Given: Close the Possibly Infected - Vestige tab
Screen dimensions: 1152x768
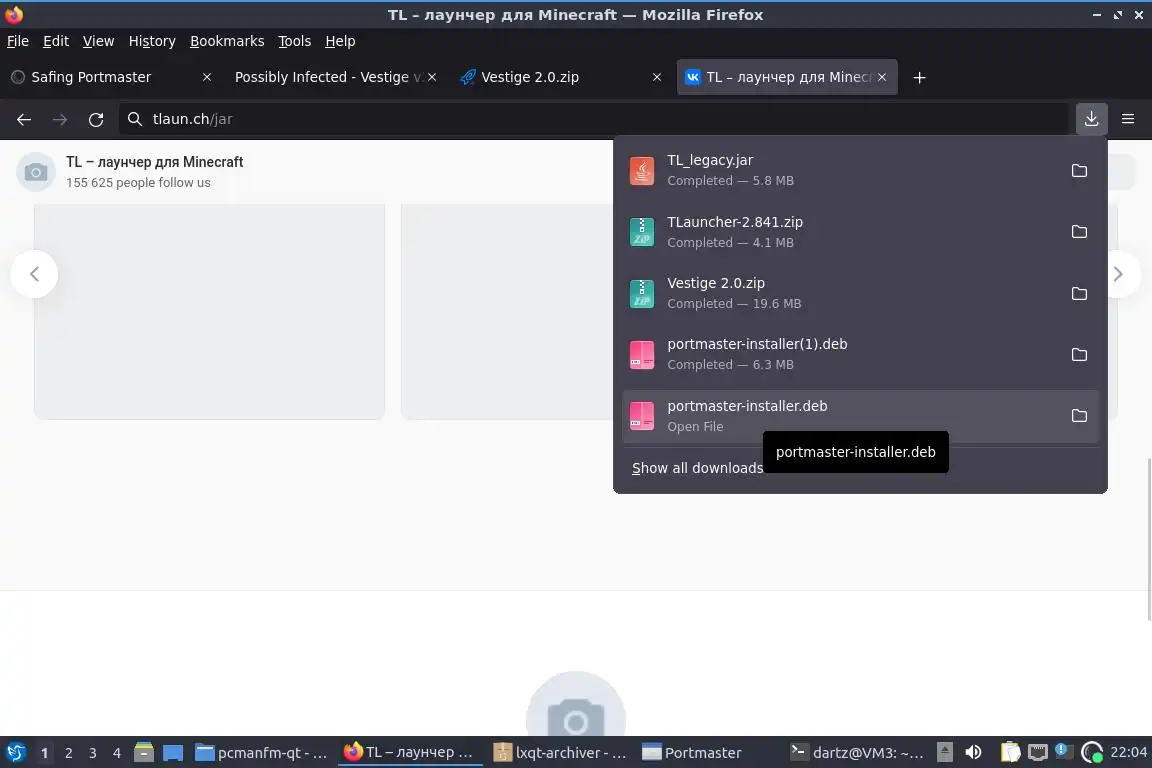Looking at the screenshot, I should pyautogui.click(x=432, y=77).
